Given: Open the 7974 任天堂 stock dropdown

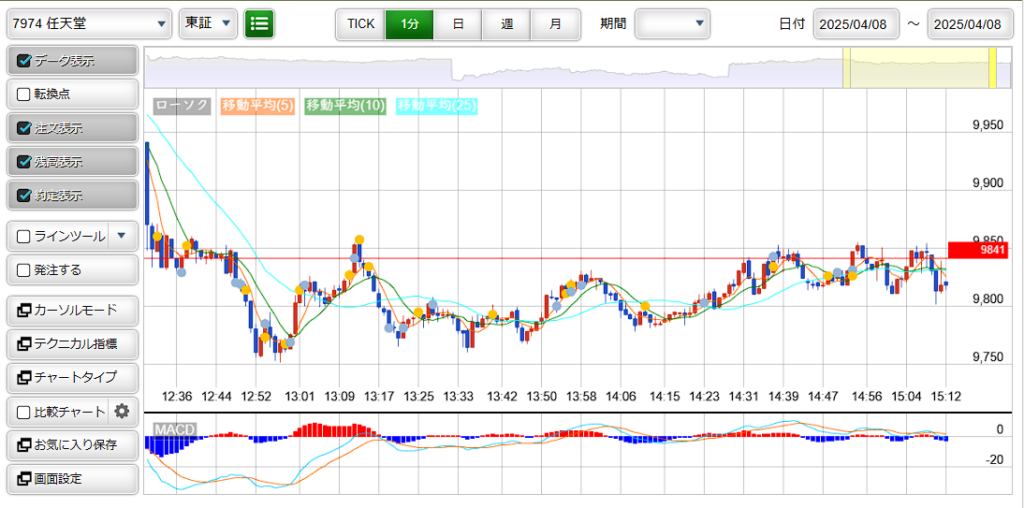Looking at the screenshot, I should [x=89, y=23].
